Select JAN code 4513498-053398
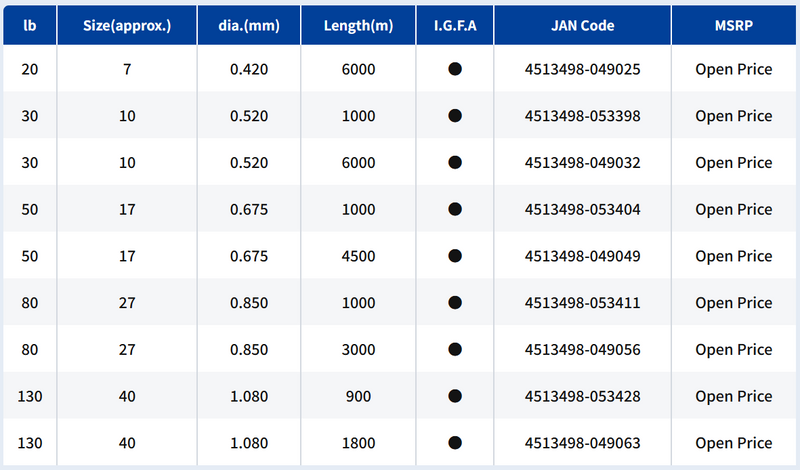This screenshot has height=470, width=800. click(583, 116)
